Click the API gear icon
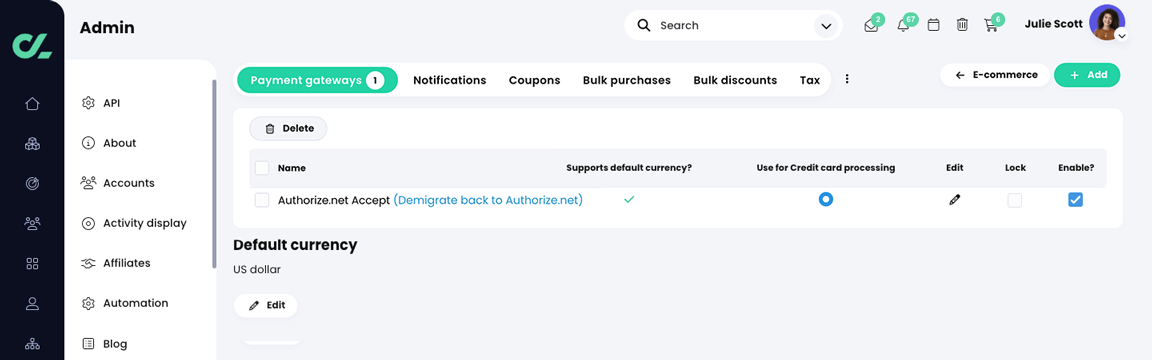Image resolution: width=1152 pixels, height=360 pixels. [x=88, y=103]
